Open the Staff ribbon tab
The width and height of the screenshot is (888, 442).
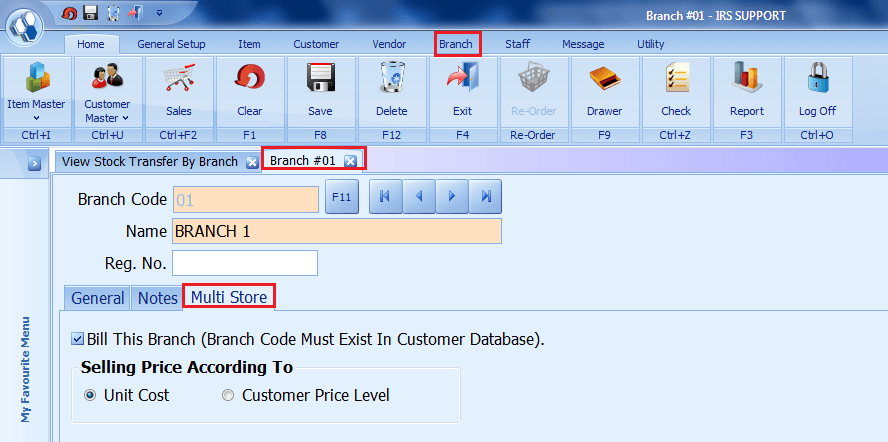(x=518, y=44)
